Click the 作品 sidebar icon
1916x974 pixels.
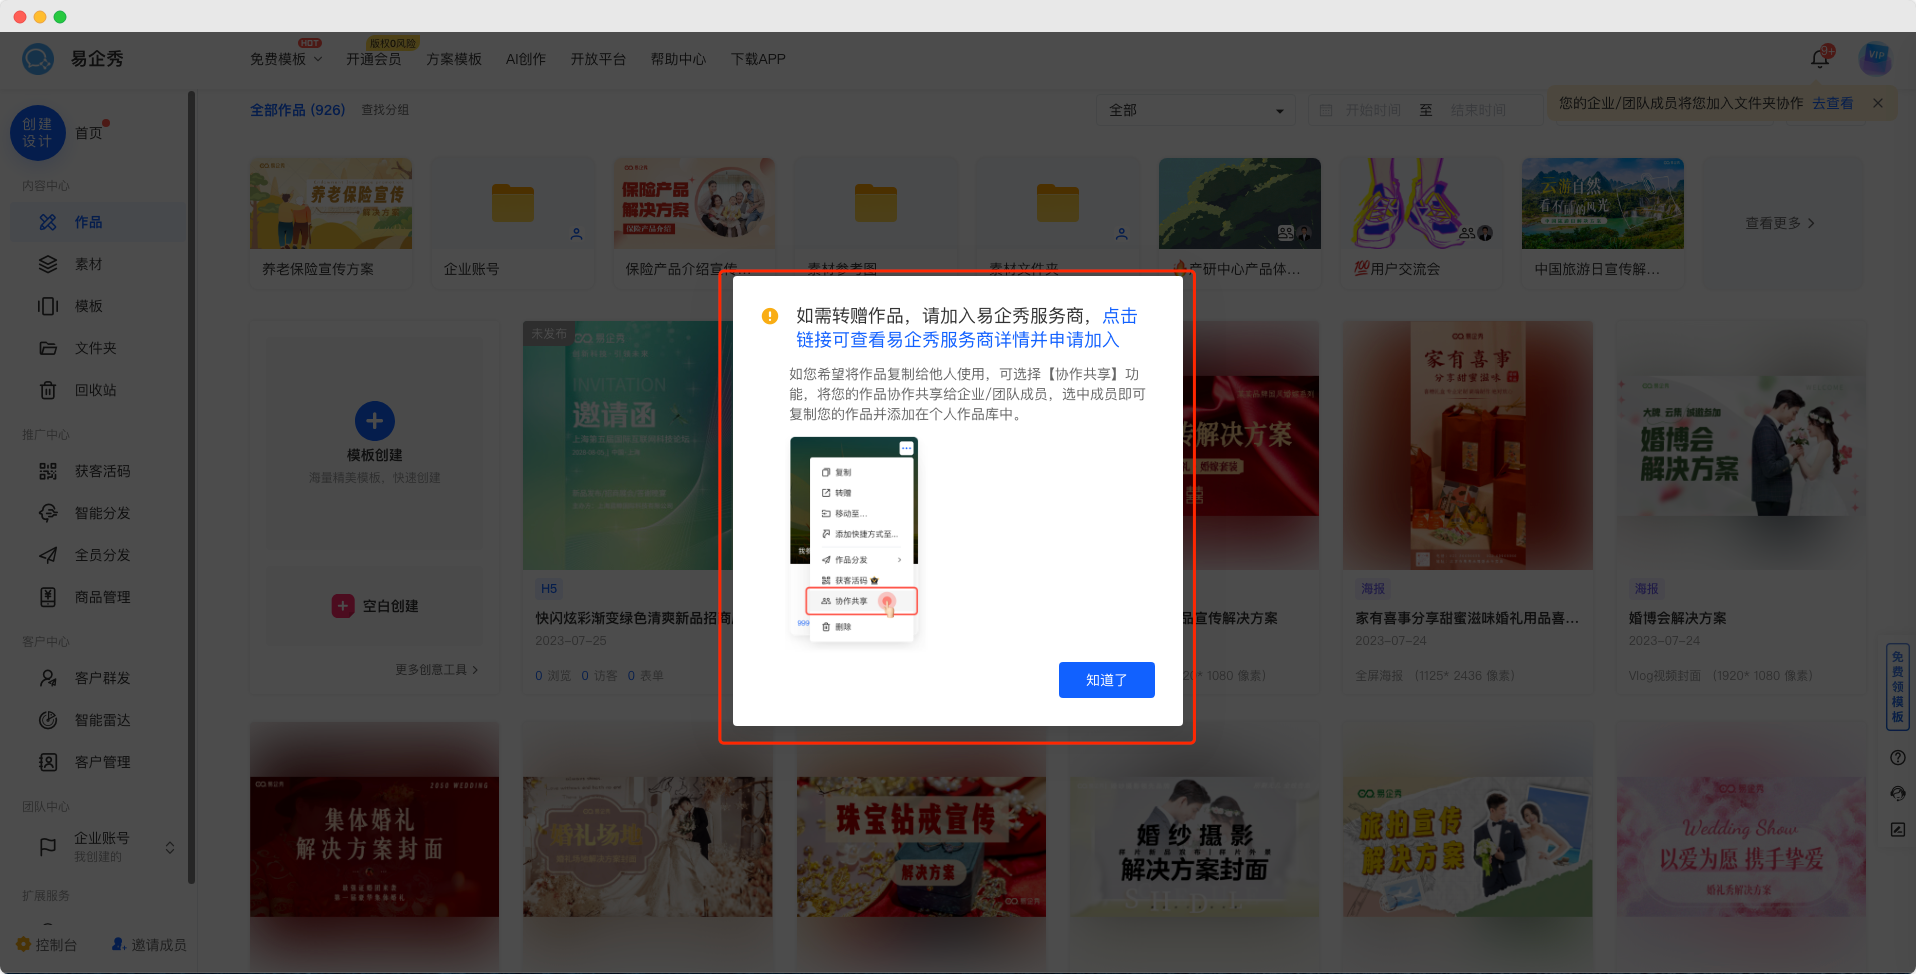pos(48,222)
